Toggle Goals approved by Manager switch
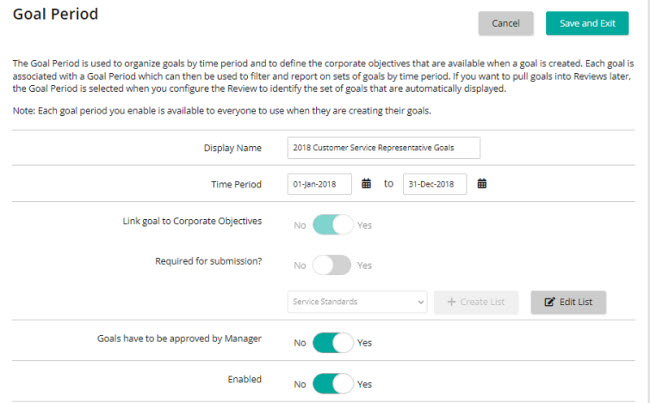The height and width of the screenshot is (403, 650). [x=333, y=342]
